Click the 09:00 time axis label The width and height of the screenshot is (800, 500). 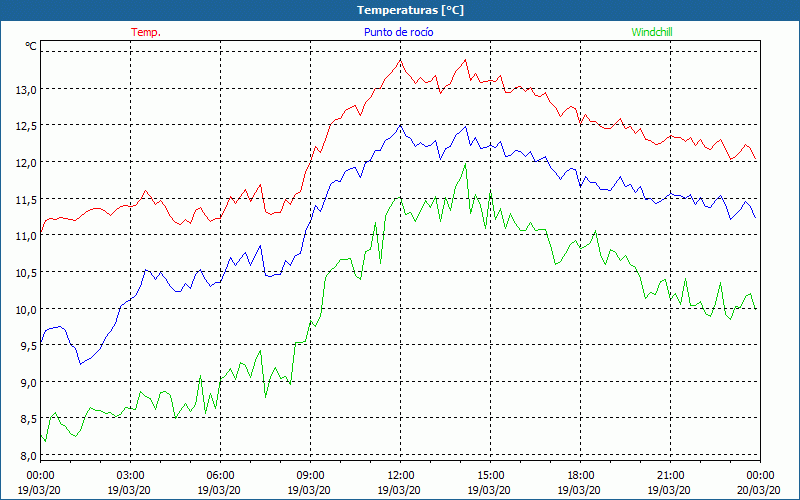[310, 476]
